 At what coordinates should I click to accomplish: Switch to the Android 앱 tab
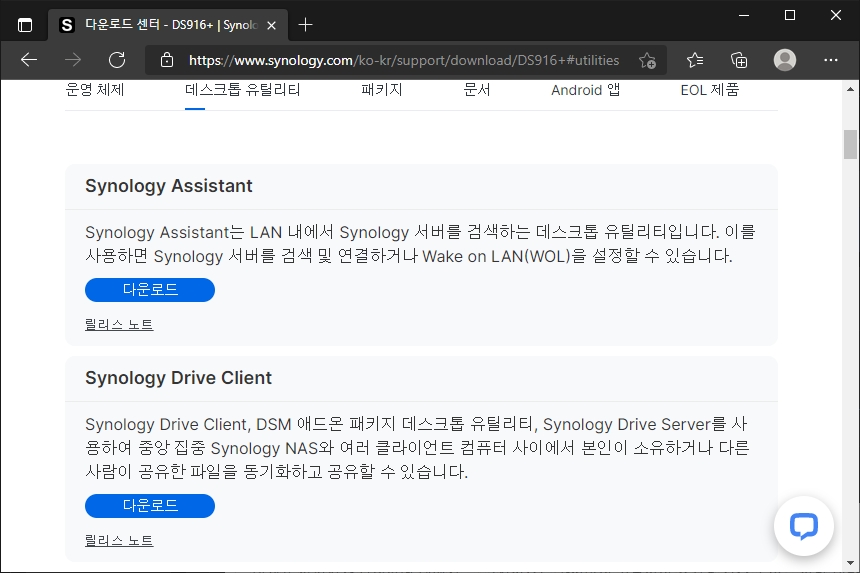coord(586,90)
